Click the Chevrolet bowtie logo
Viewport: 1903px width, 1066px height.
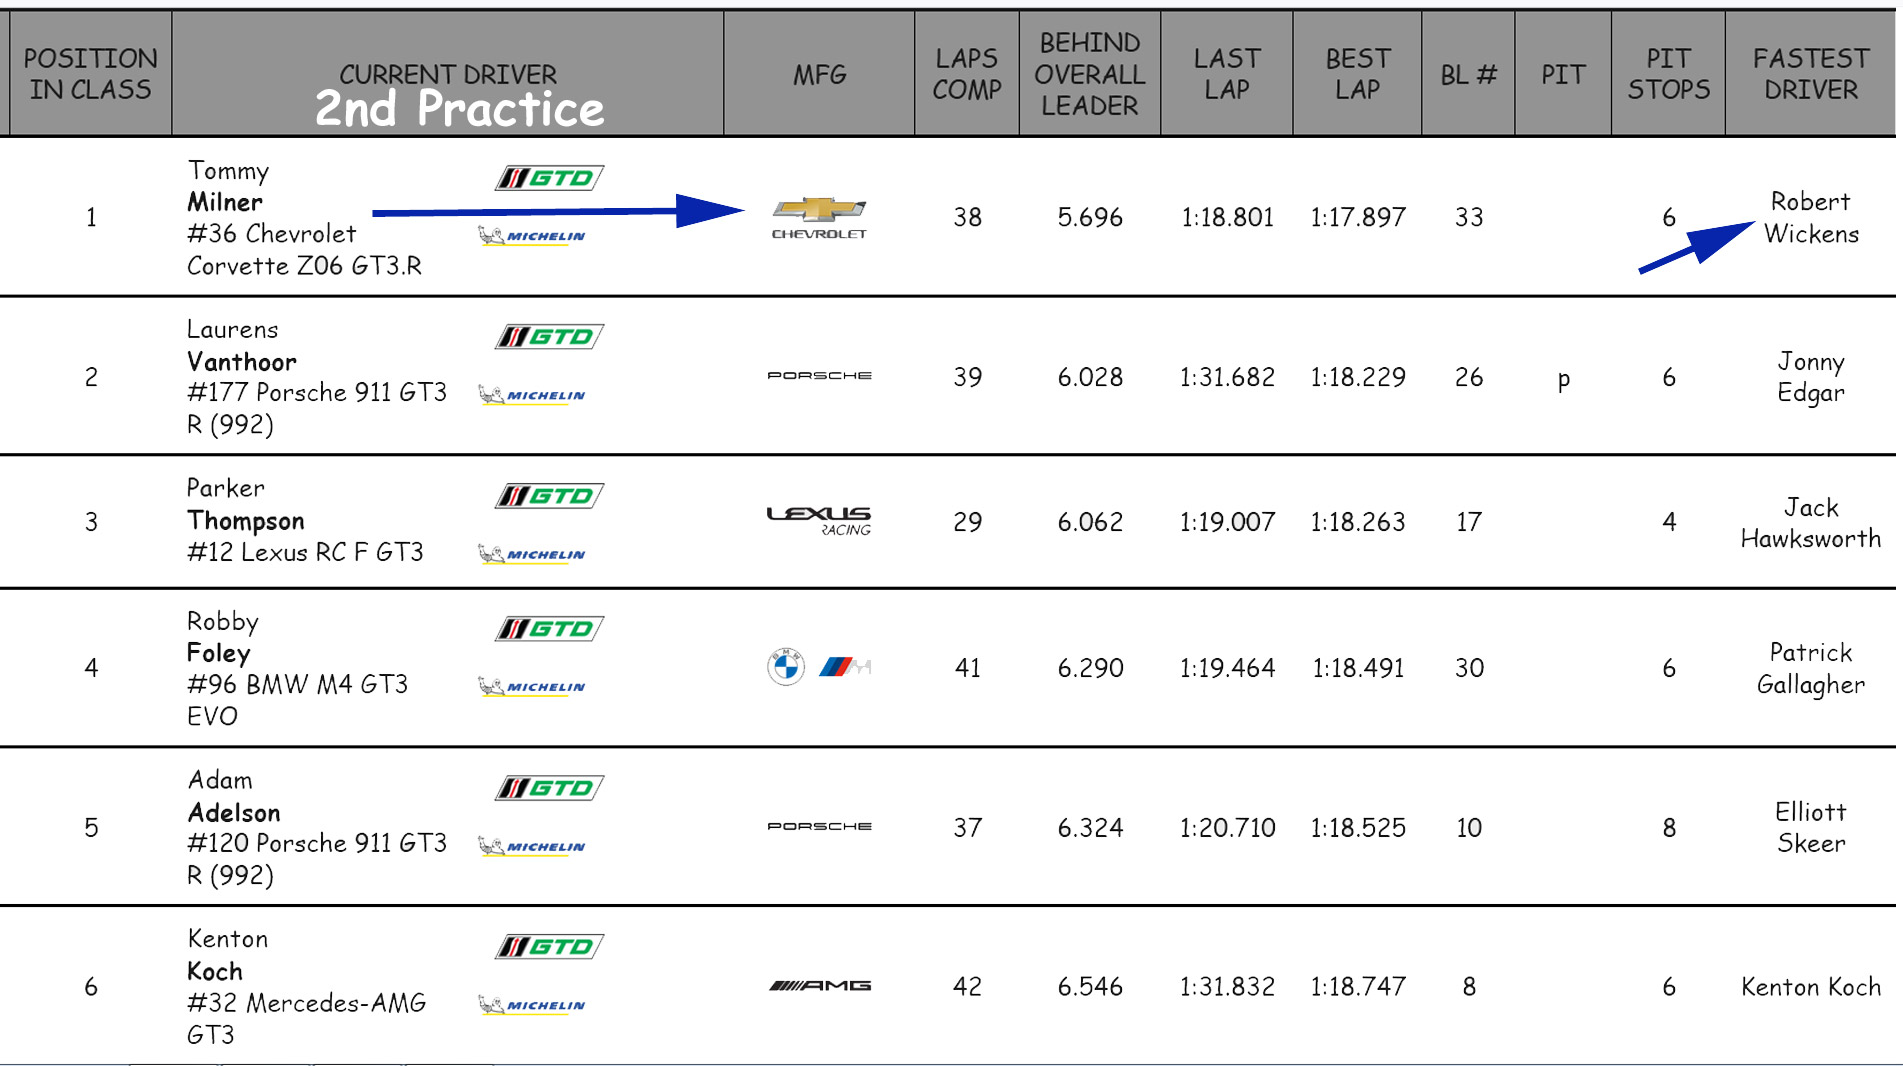(x=818, y=209)
